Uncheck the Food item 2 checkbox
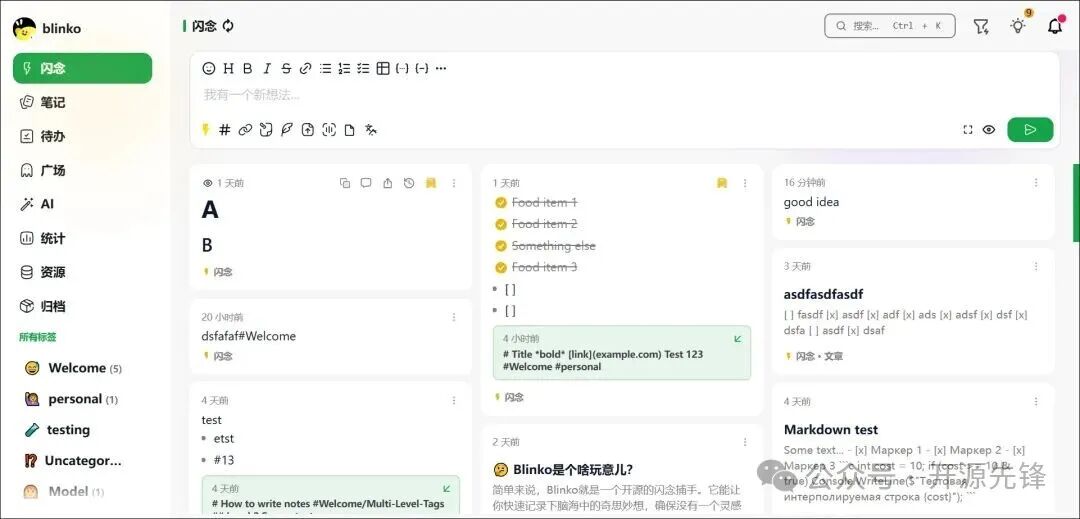Image resolution: width=1080 pixels, height=519 pixels. click(x=501, y=224)
